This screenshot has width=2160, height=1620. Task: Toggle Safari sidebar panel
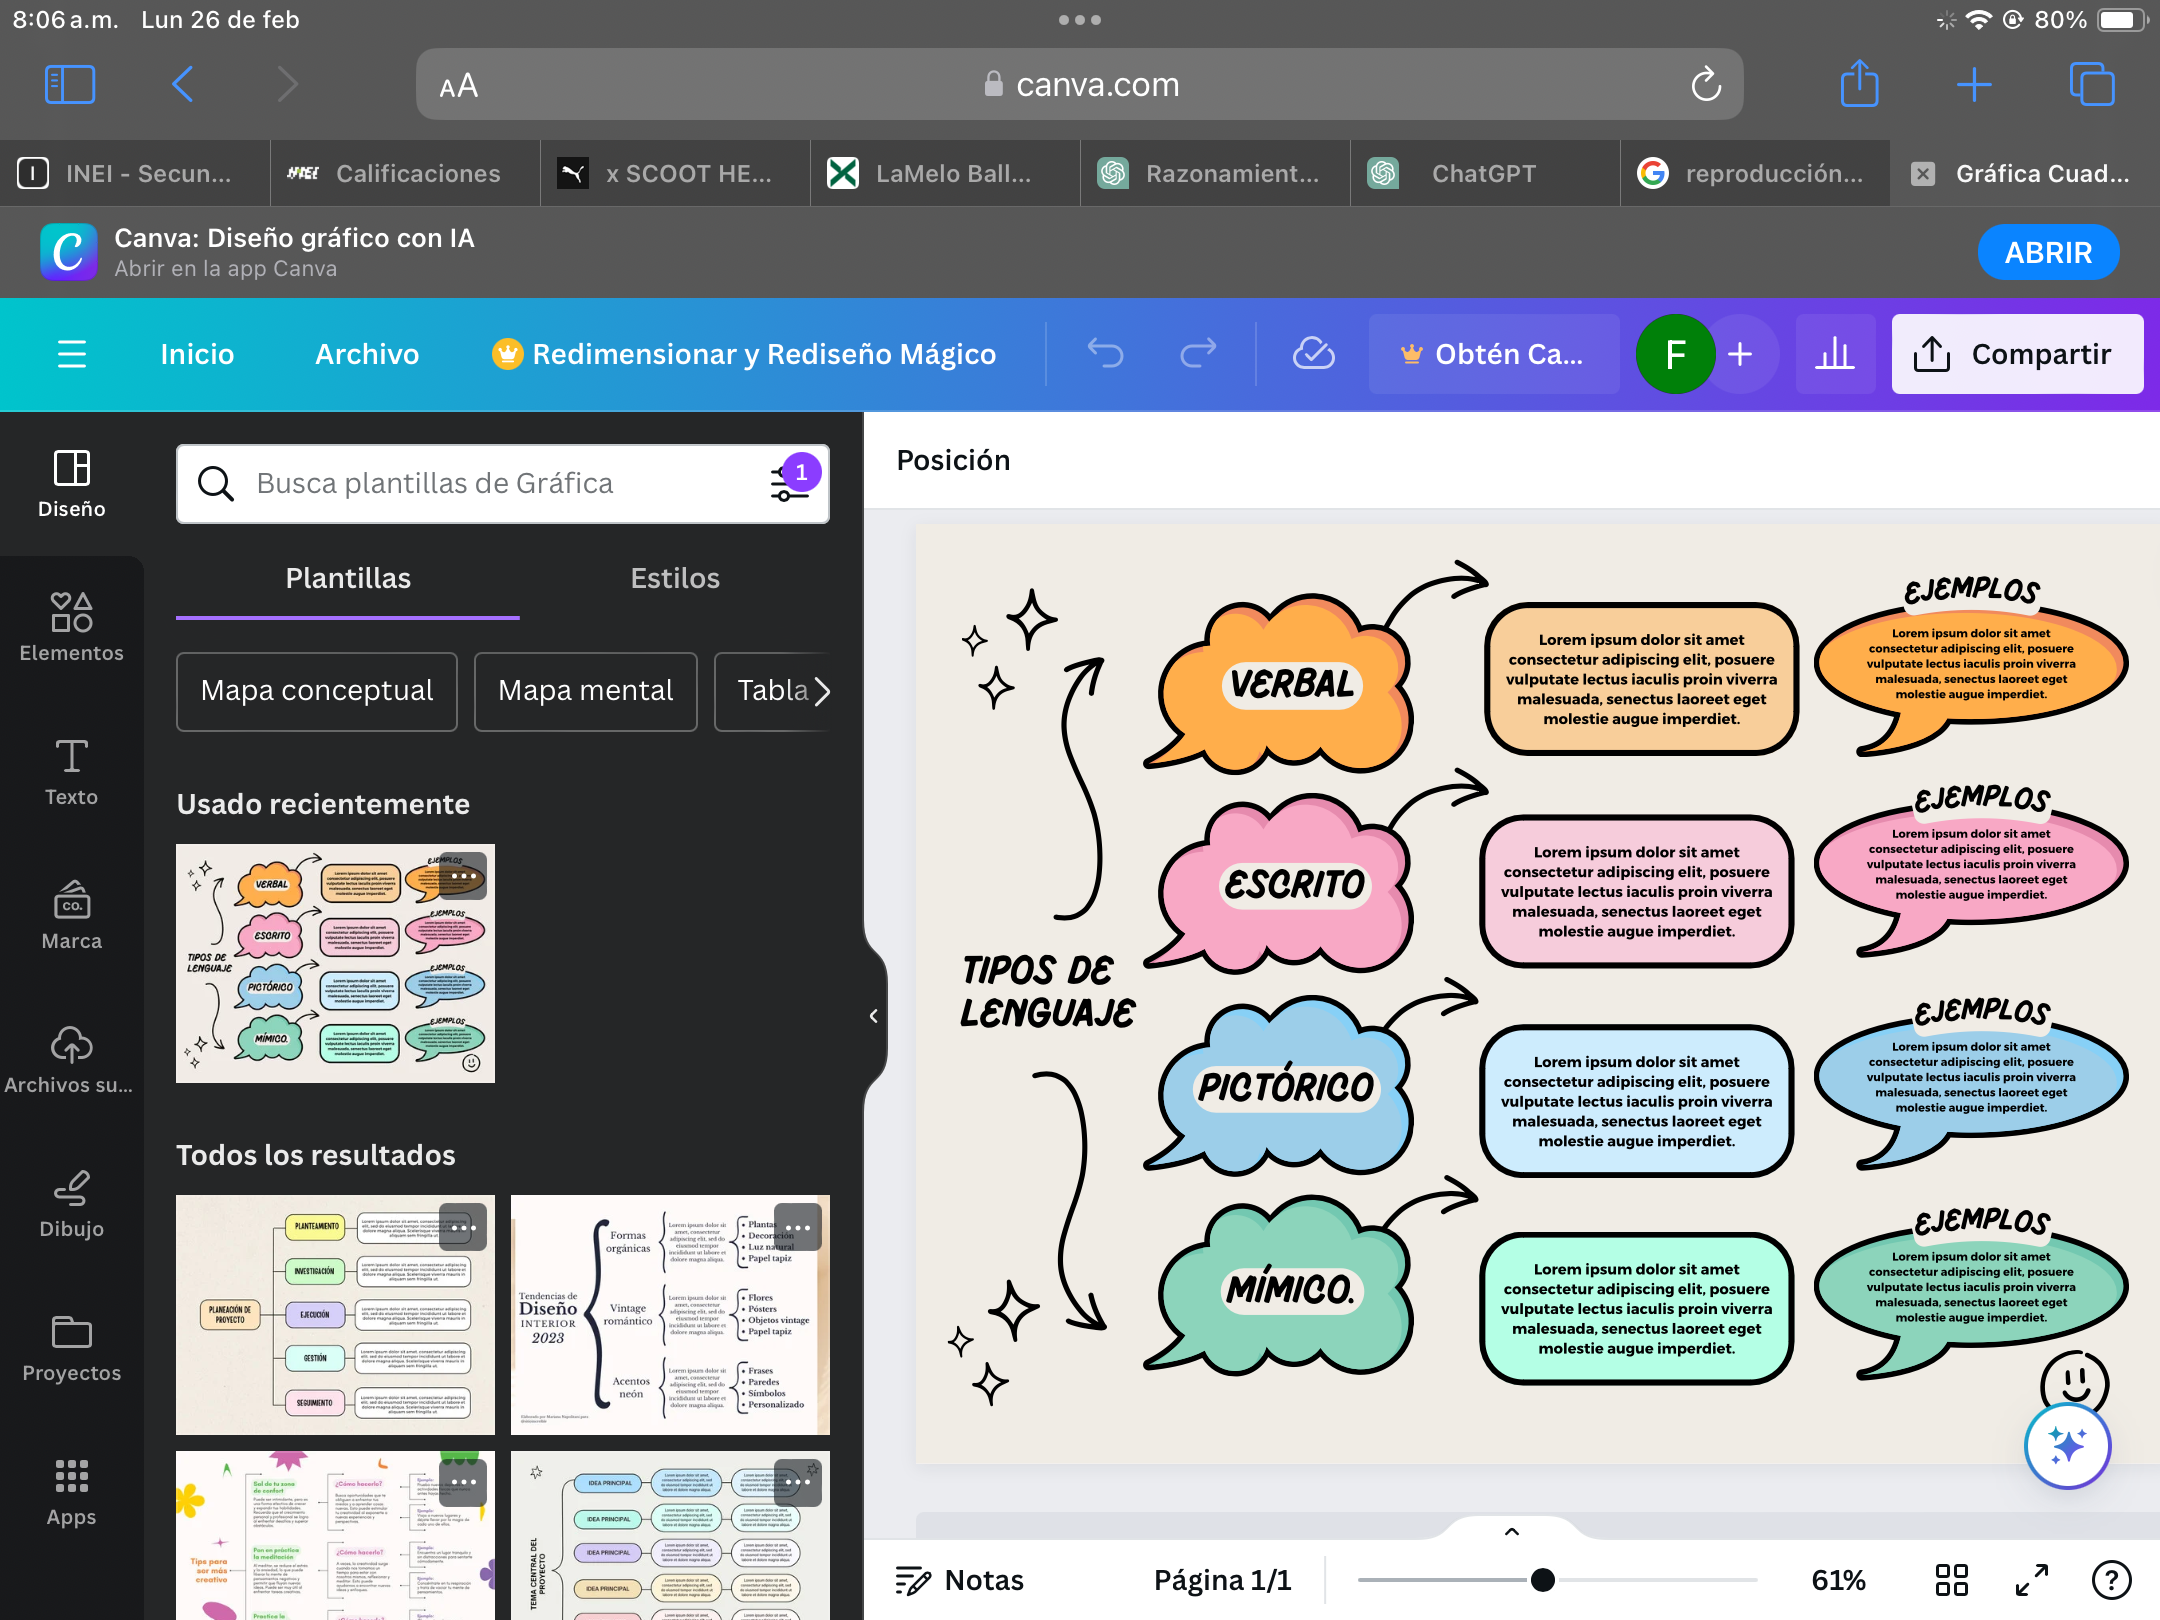[x=70, y=85]
